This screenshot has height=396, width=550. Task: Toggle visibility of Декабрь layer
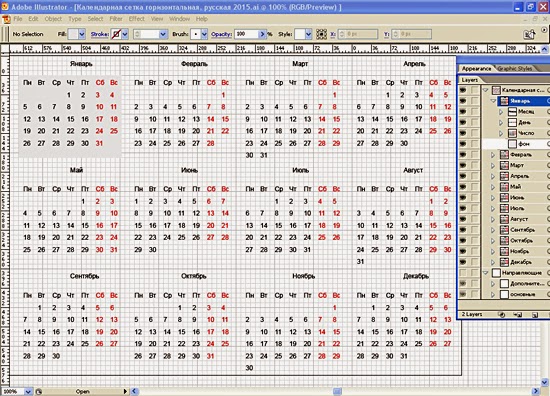[x=463, y=262]
